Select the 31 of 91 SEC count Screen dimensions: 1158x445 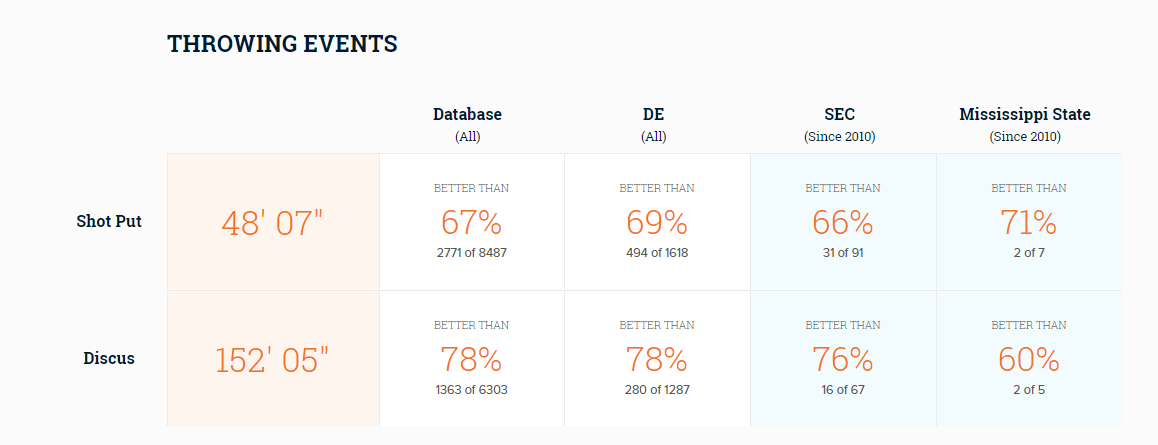click(x=843, y=253)
